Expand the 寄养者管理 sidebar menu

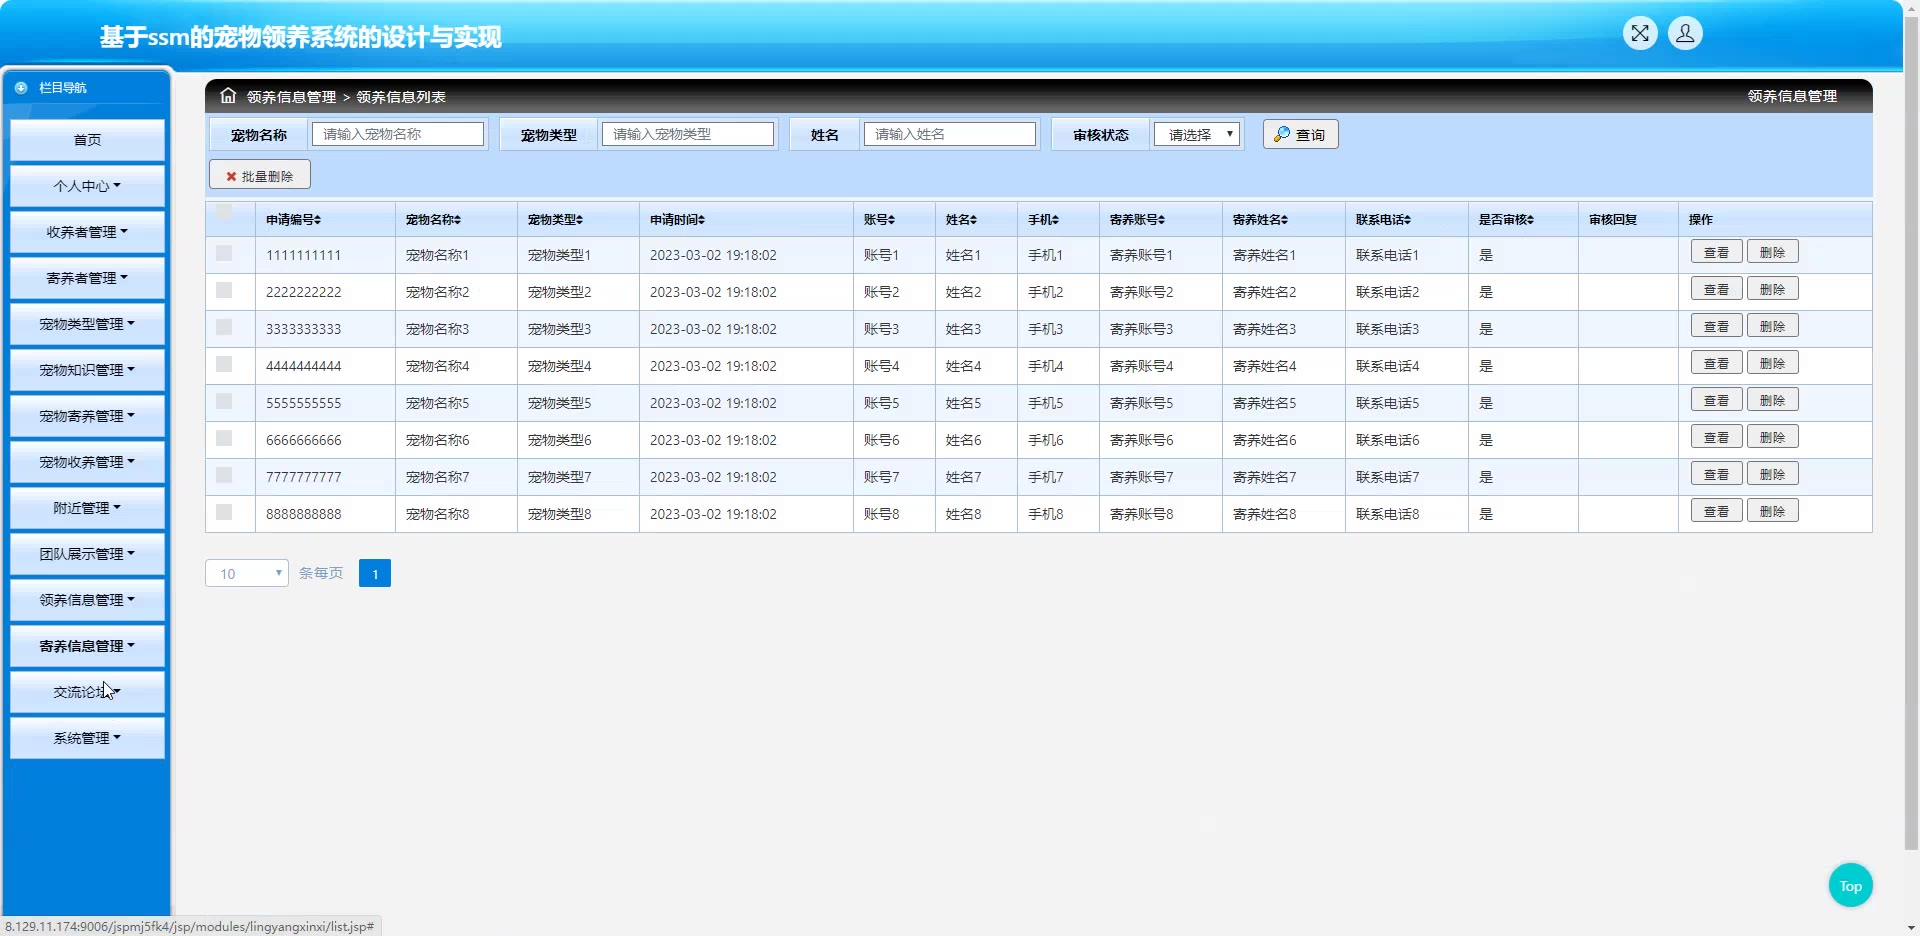(87, 278)
